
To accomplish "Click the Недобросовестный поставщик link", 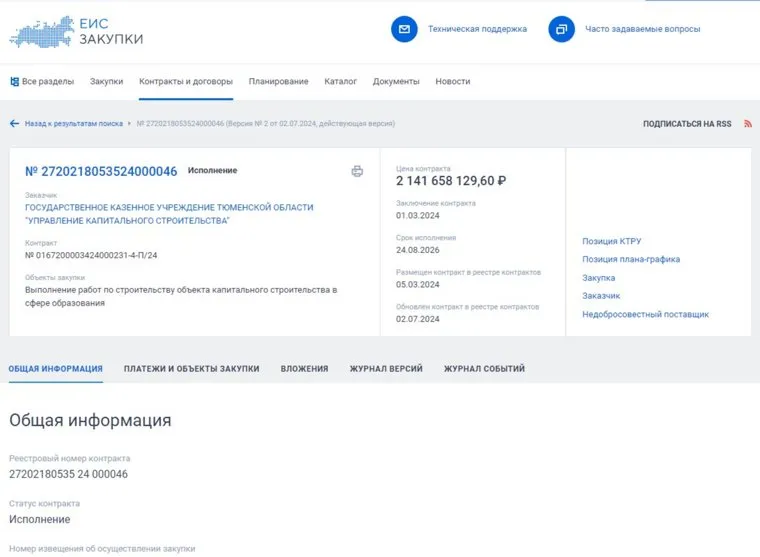I will pos(645,314).
